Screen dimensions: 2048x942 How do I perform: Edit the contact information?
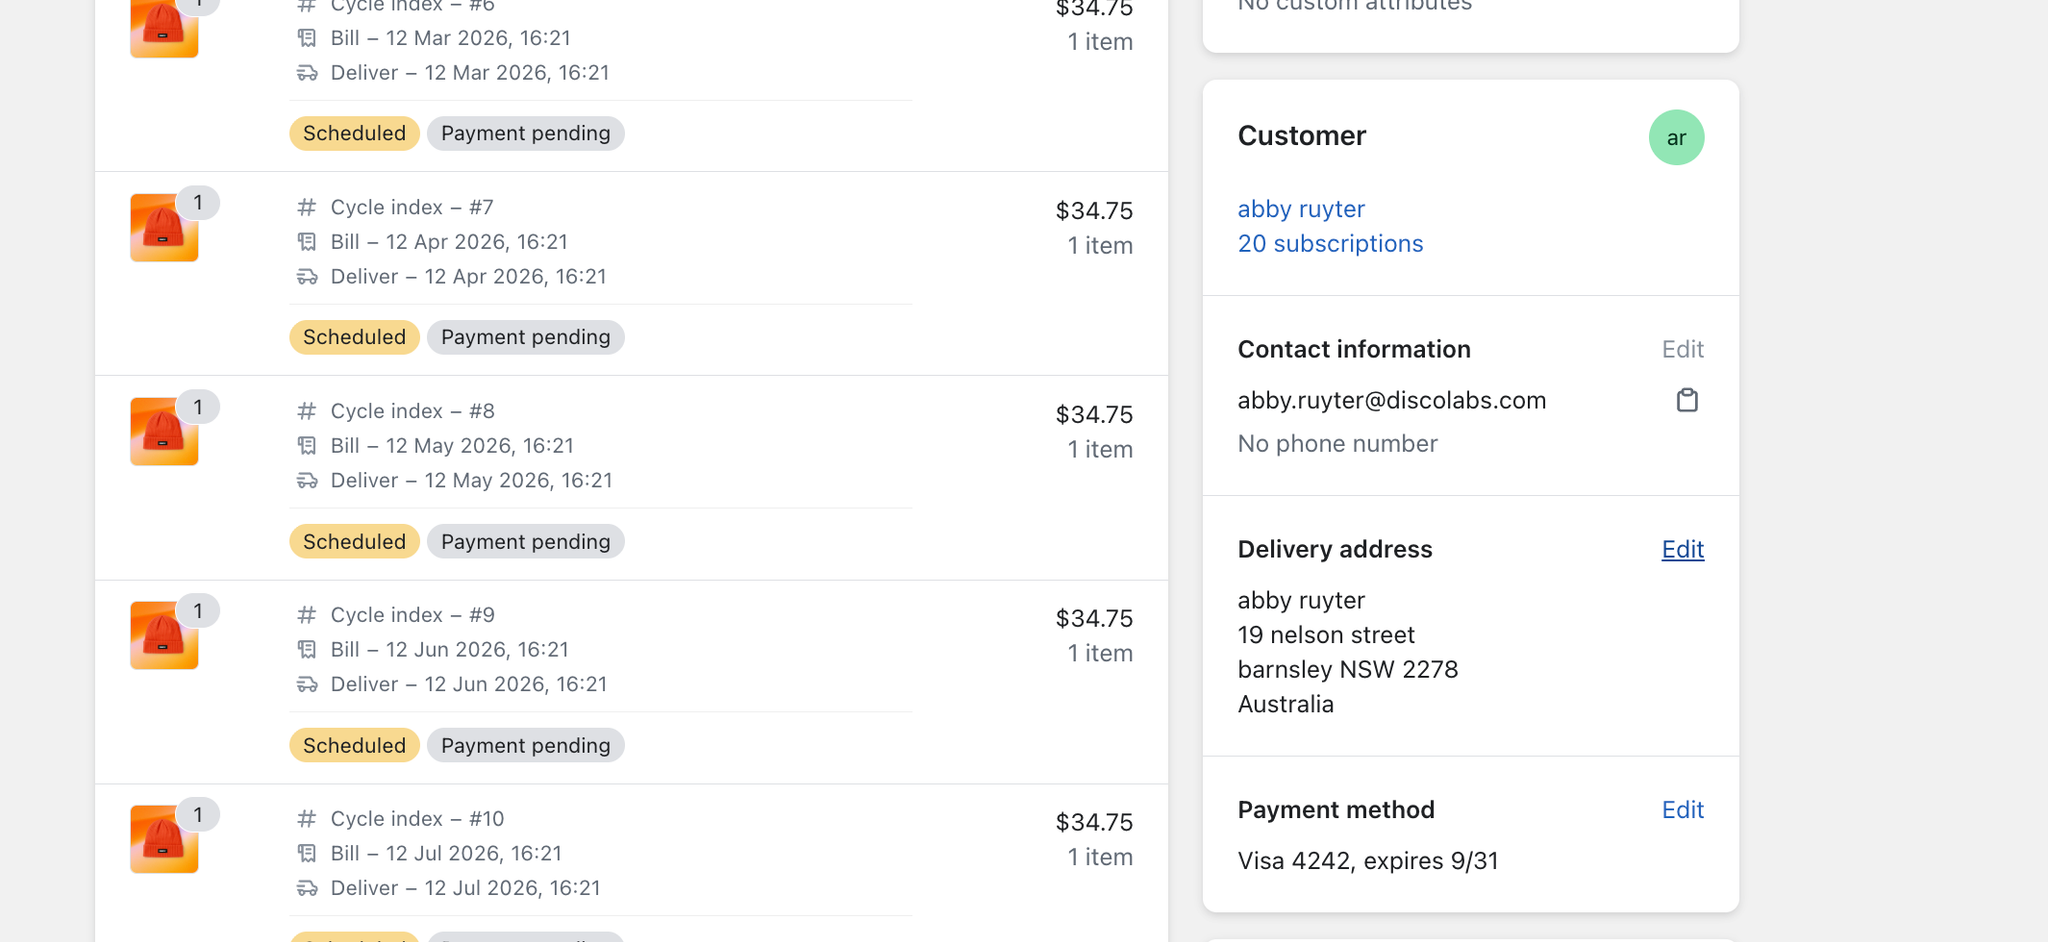tap(1682, 349)
